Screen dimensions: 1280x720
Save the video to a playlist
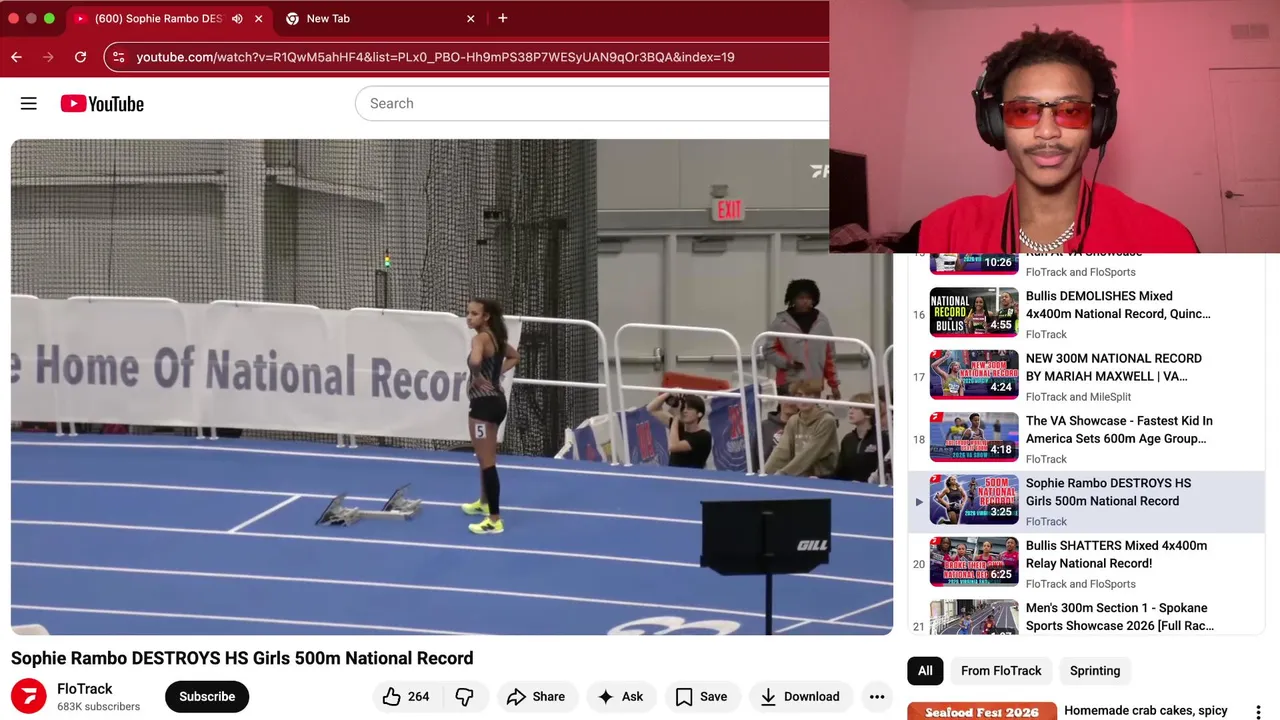point(701,697)
